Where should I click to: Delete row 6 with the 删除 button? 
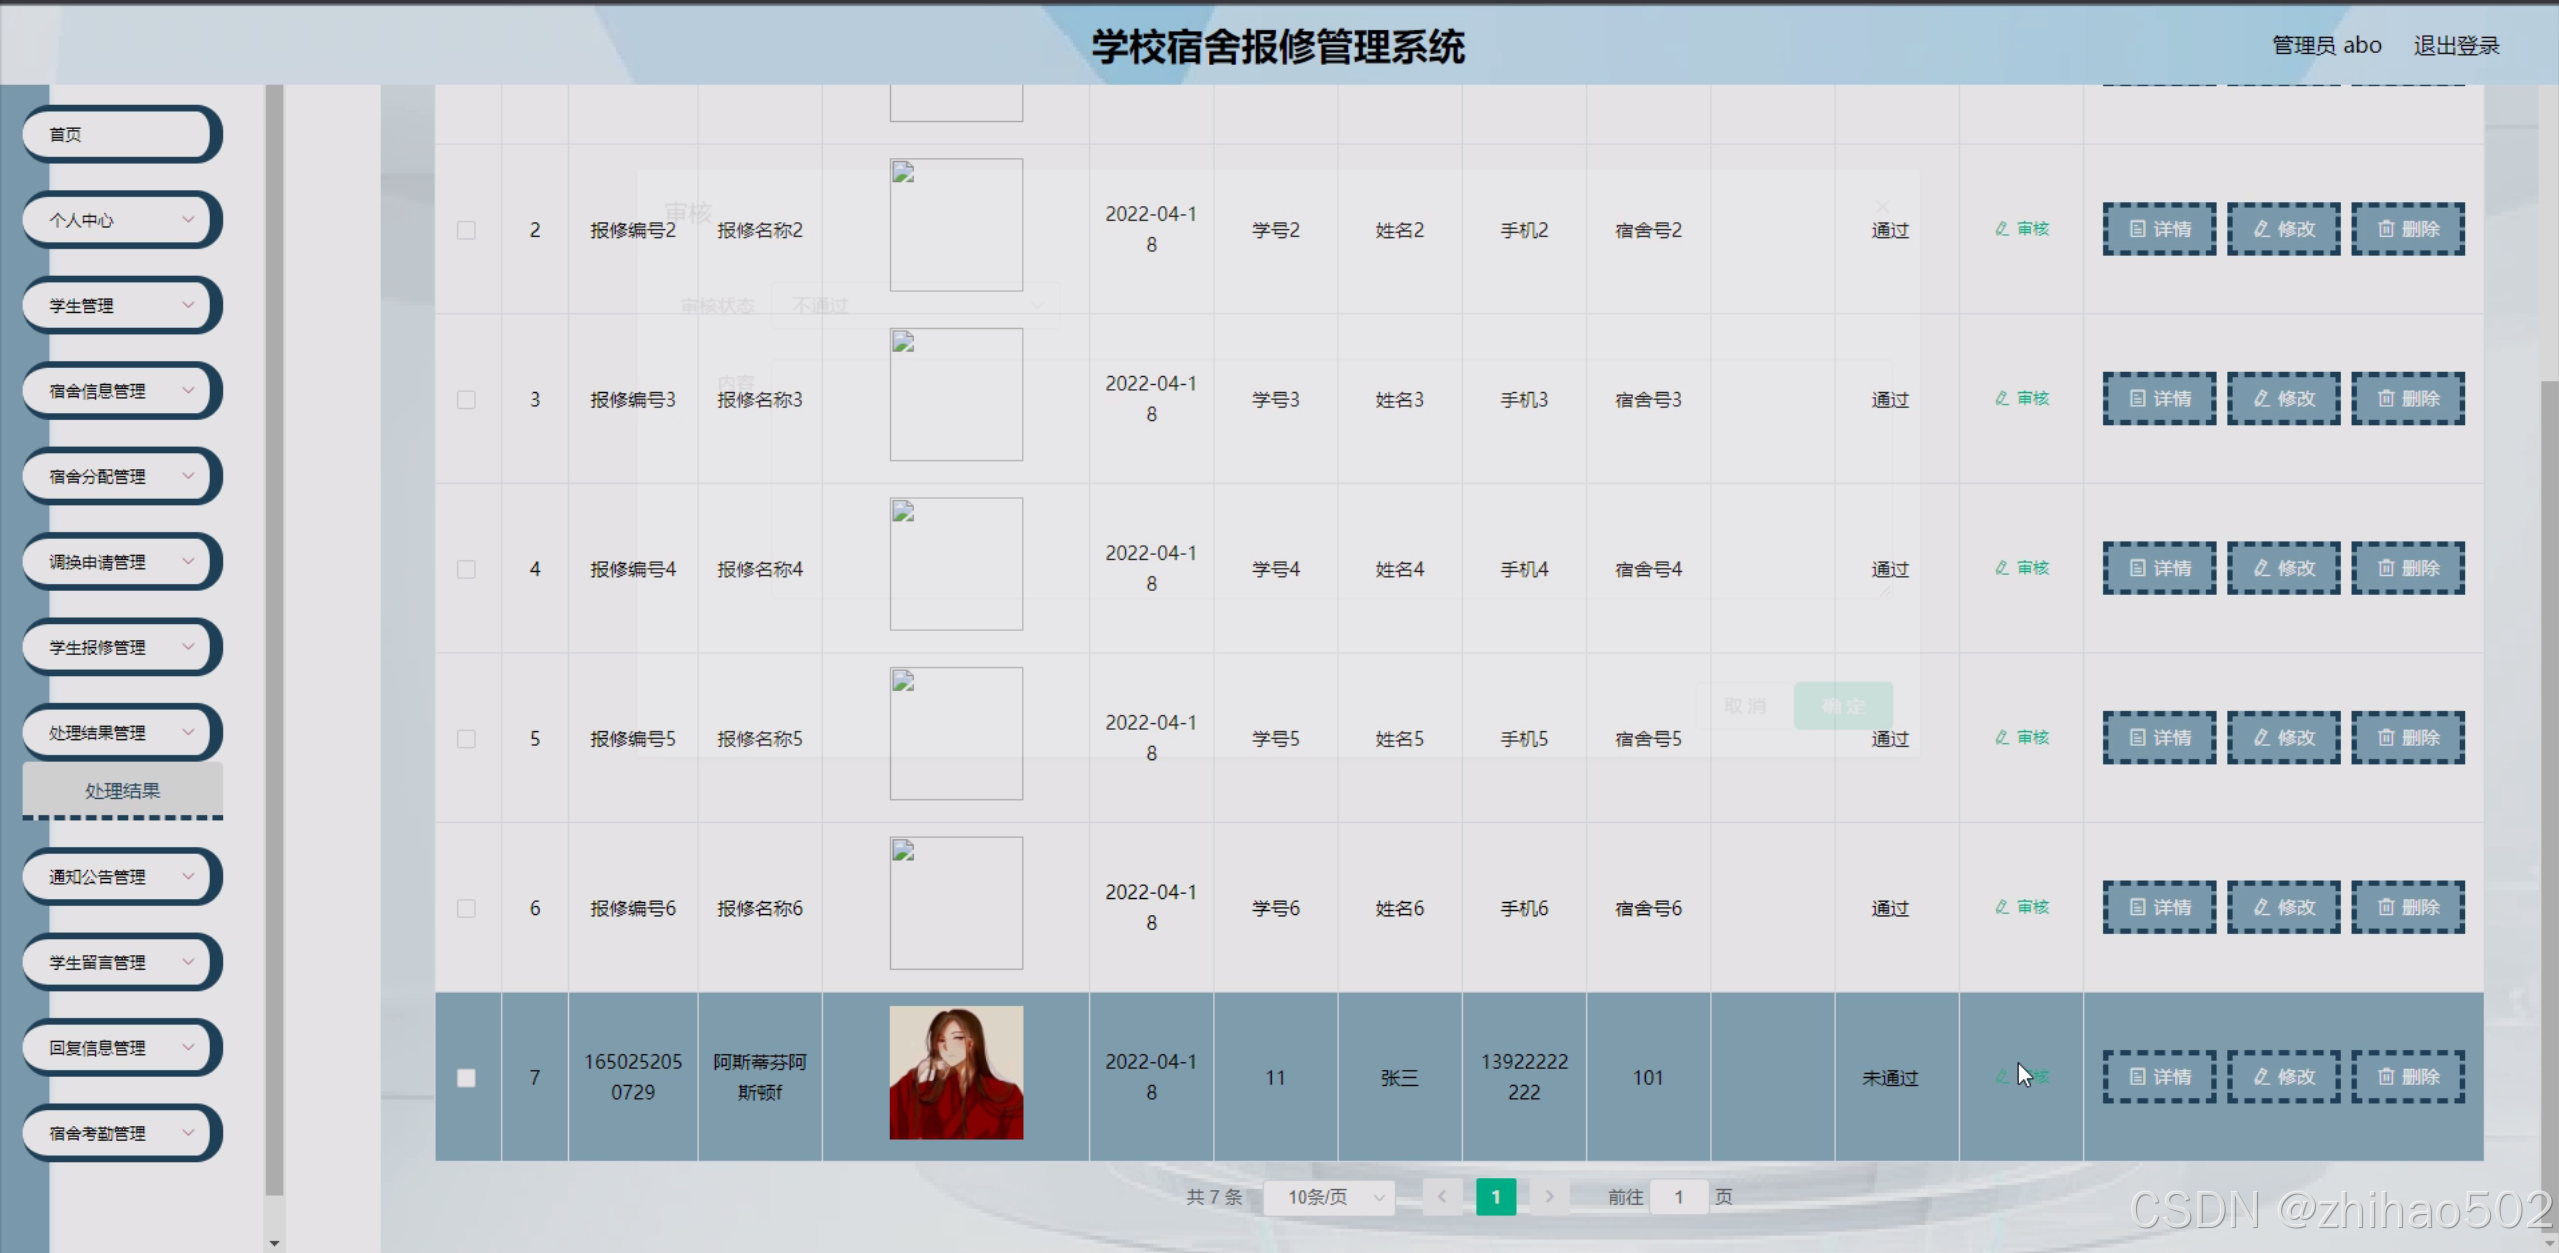pyautogui.click(x=2407, y=907)
